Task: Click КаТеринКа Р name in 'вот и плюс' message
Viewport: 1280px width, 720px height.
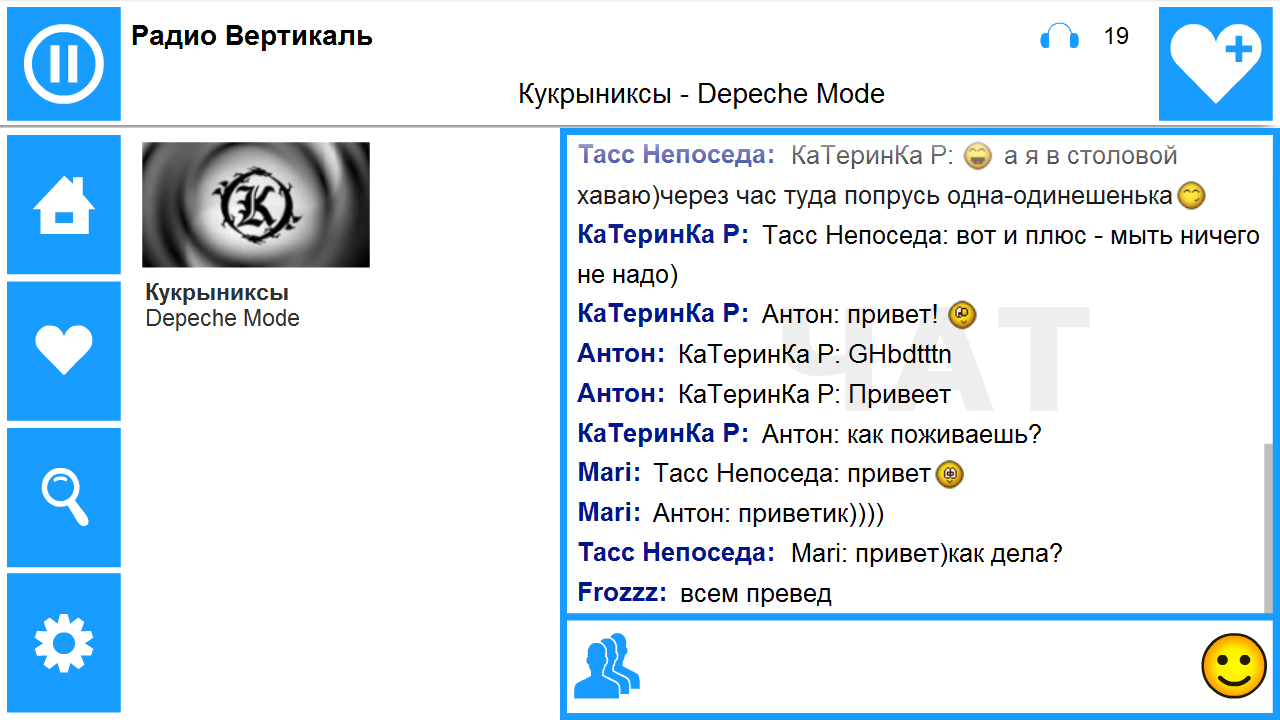Action: click(663, 235)
